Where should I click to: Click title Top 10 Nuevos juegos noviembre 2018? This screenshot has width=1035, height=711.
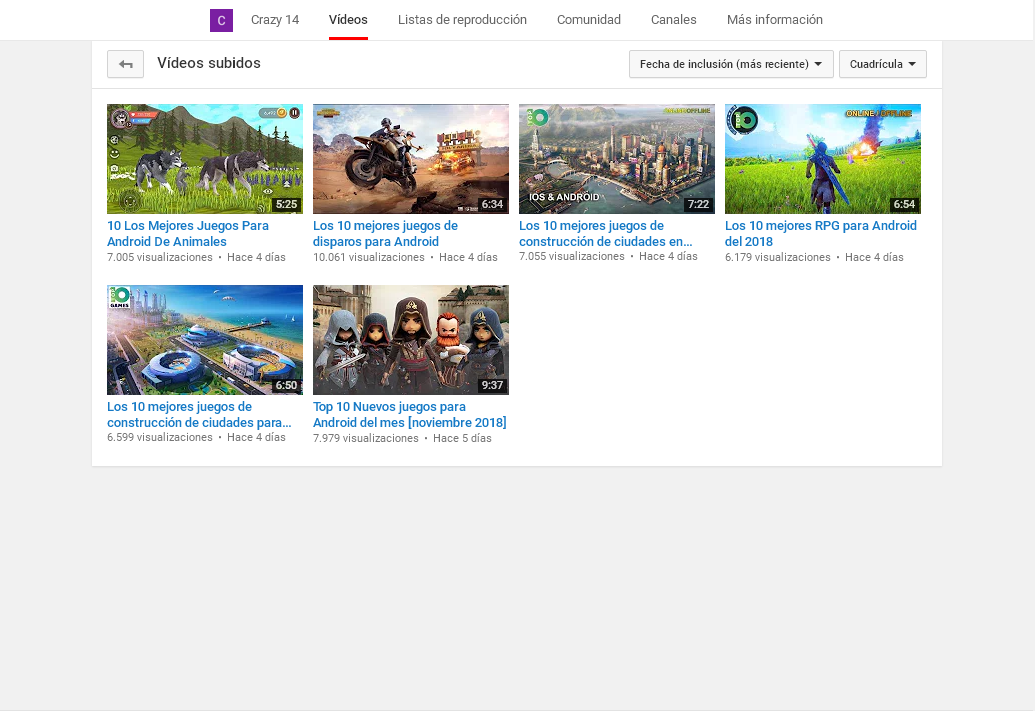click(409, 415)
